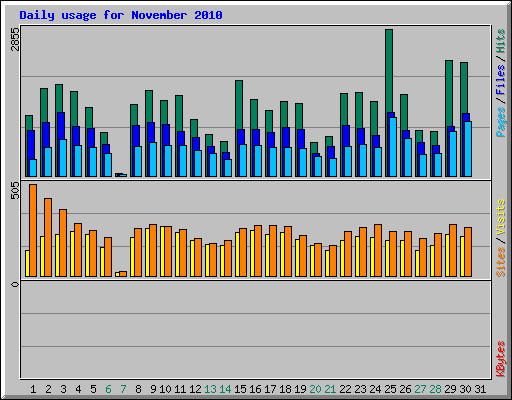Image resolution: width=512 pixels, height=400 pixels.
Task: Click day 23 on the date axis
Action: 360,389
